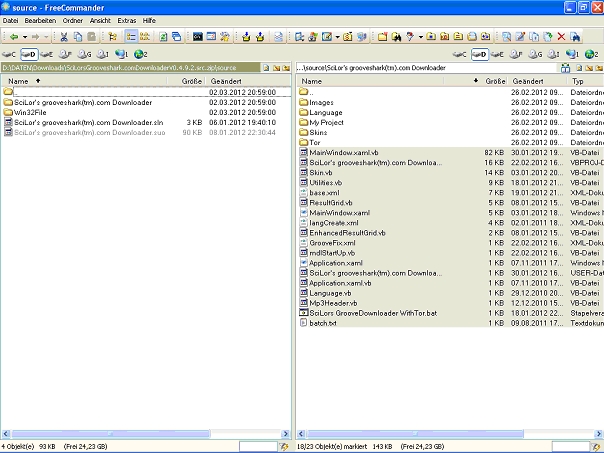The width and height of the screenshot is (604, 453).
Task: Open the Ansicht menu
Action: pyautogui.click(x=100, y=21)
